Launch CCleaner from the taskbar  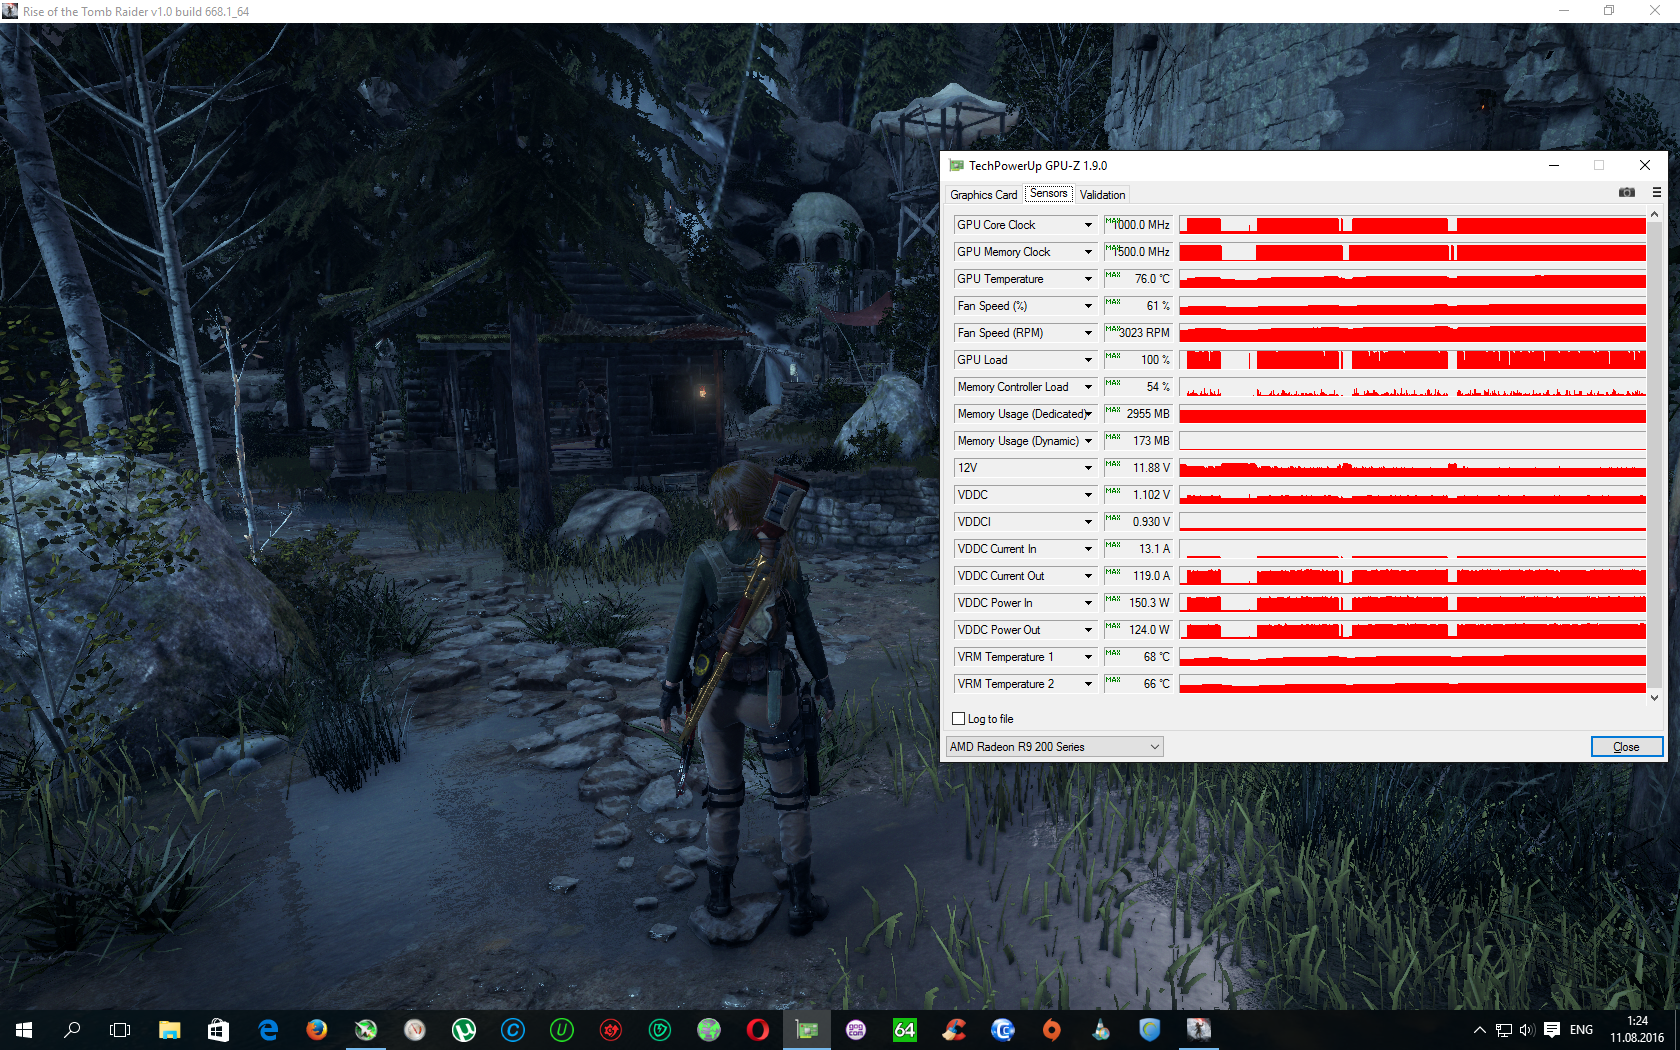(954, 1029)
